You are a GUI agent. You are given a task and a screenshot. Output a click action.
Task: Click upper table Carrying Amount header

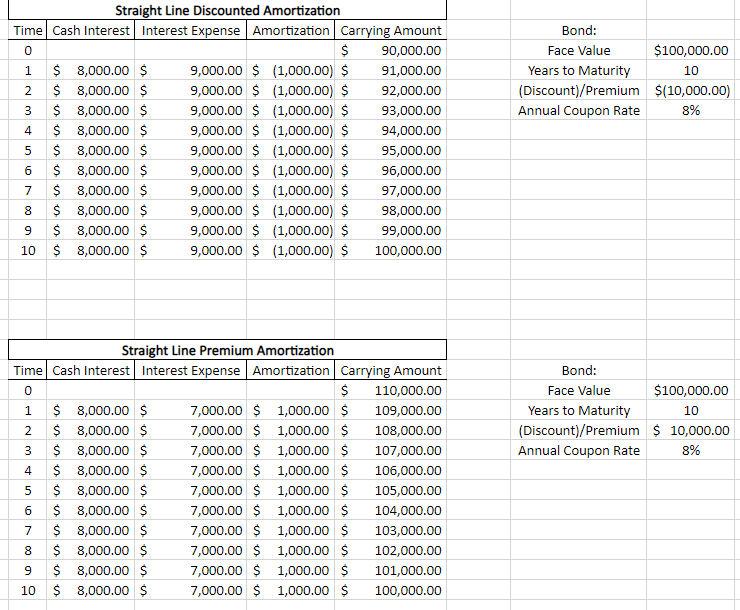coord(390,30)
